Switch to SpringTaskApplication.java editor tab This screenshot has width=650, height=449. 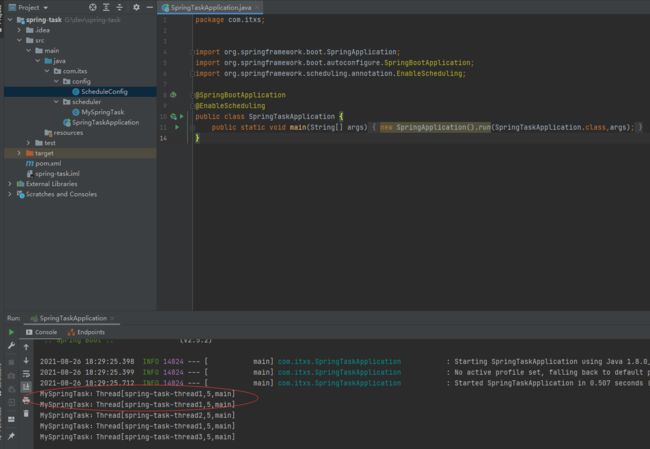(211, 7)
